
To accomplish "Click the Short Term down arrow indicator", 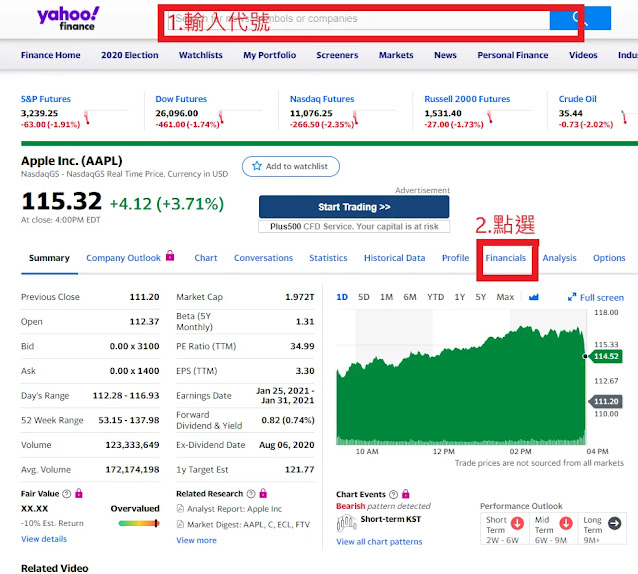I will pos(517,523).
